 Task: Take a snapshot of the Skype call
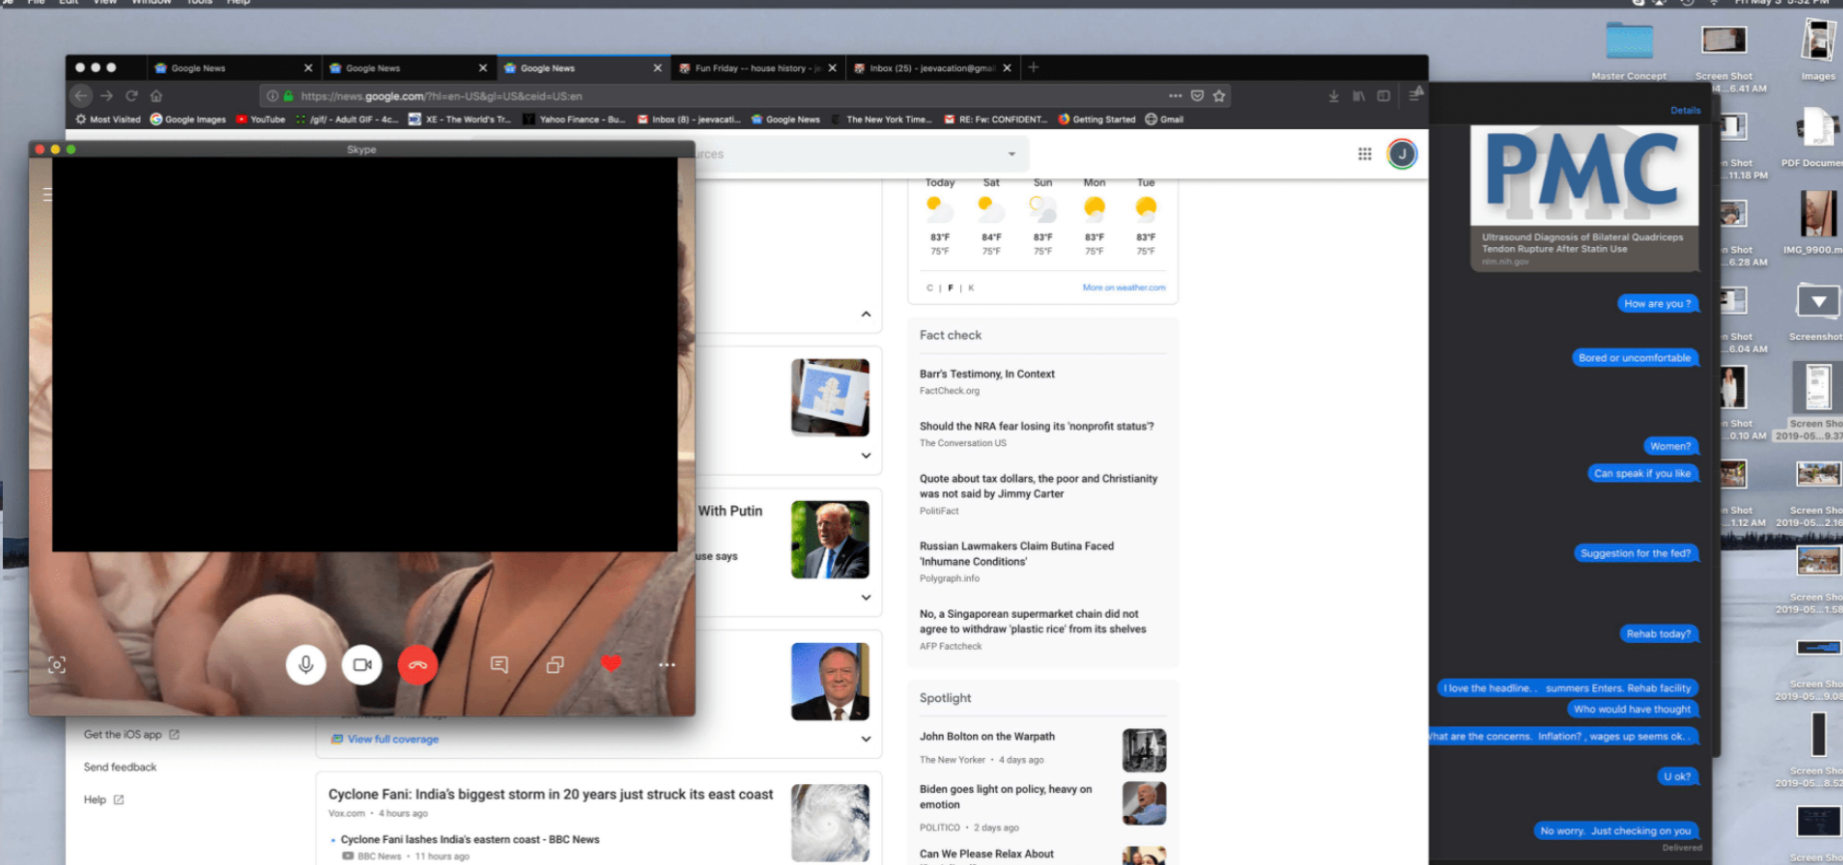(57, 665)
